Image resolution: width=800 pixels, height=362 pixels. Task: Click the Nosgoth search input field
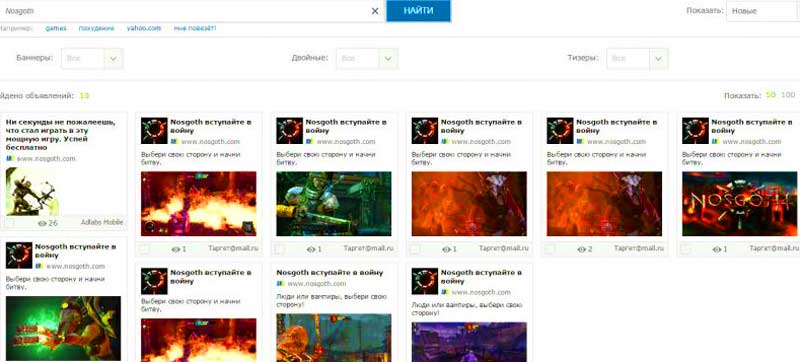tap(186, 11)
